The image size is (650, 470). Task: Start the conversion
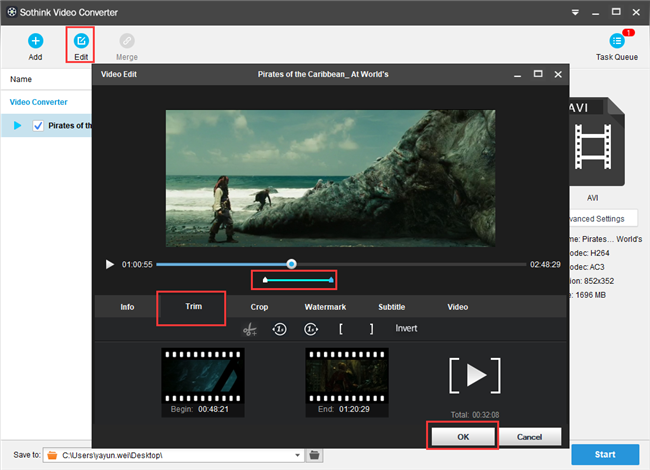pos(605,455)
